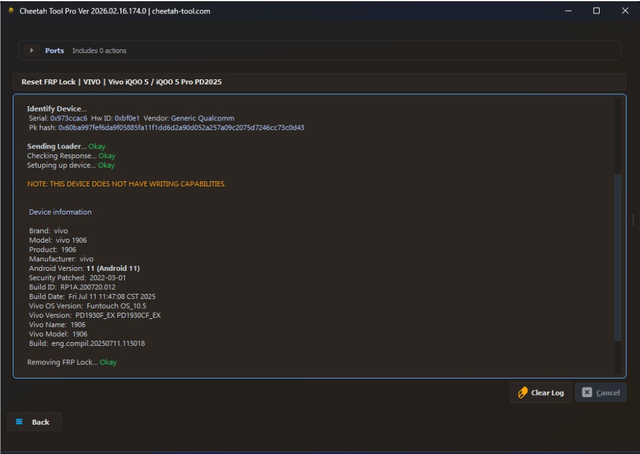Image resolution: width=640 pixels, height=454 pixels.
Task: Go back using the Back button label
Action: pyautogui.click(x=40, y=422)
